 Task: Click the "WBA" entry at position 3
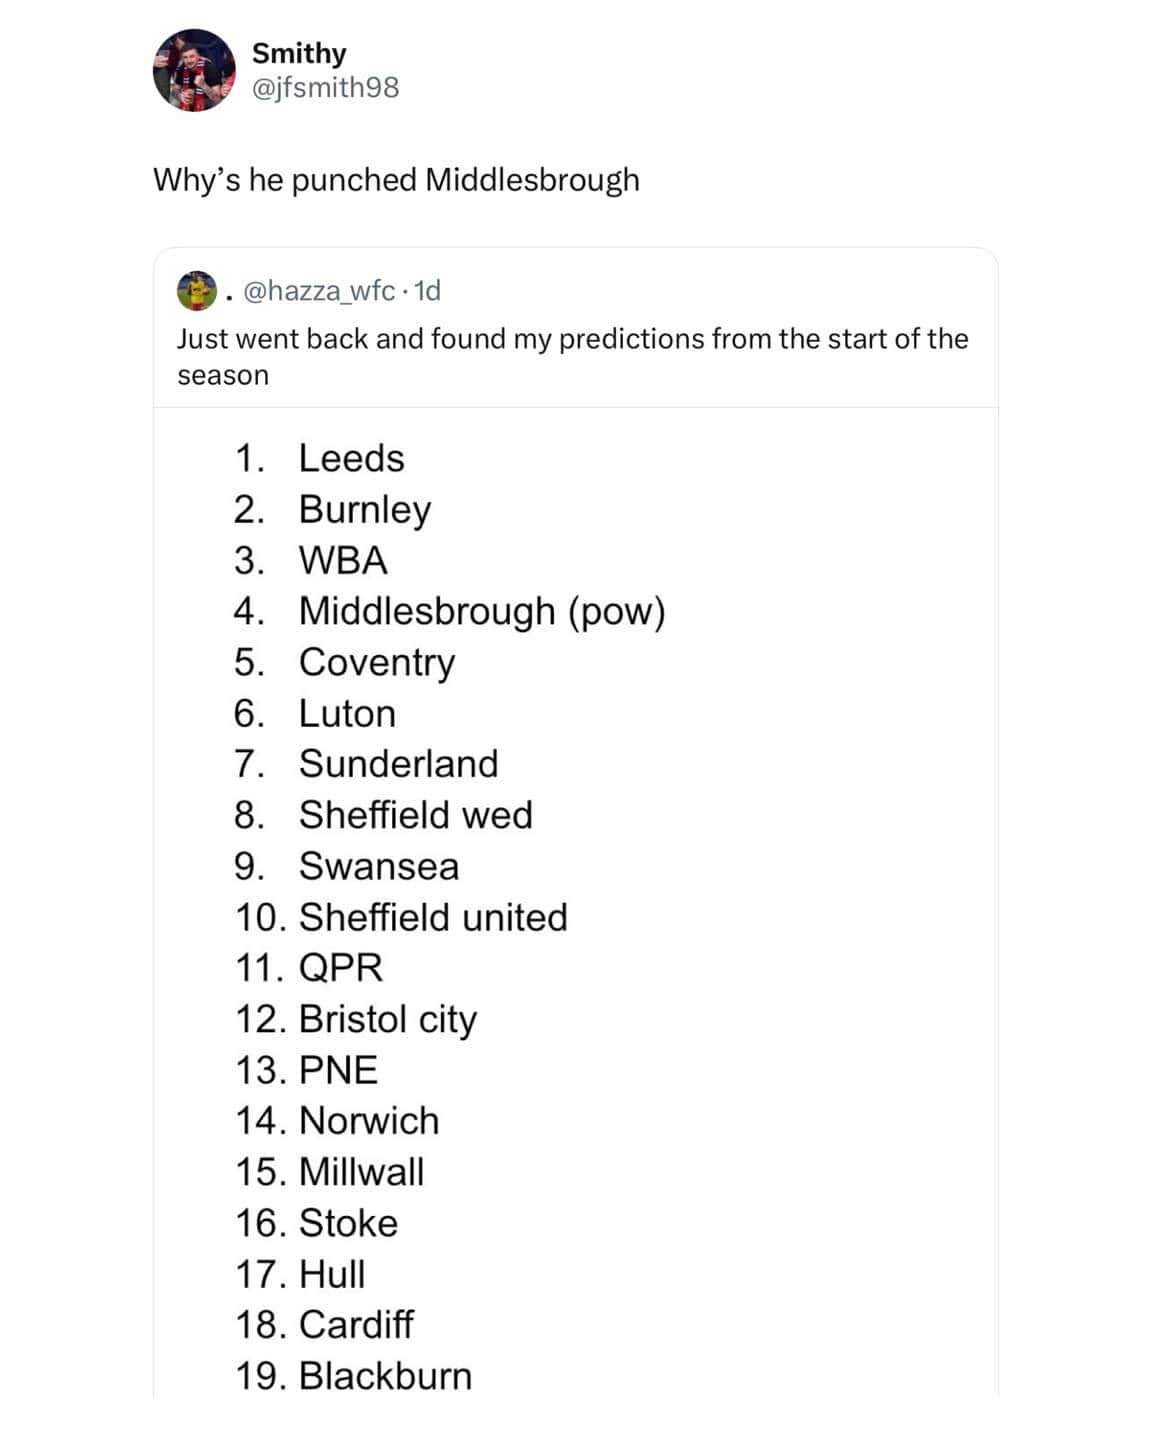343,560
